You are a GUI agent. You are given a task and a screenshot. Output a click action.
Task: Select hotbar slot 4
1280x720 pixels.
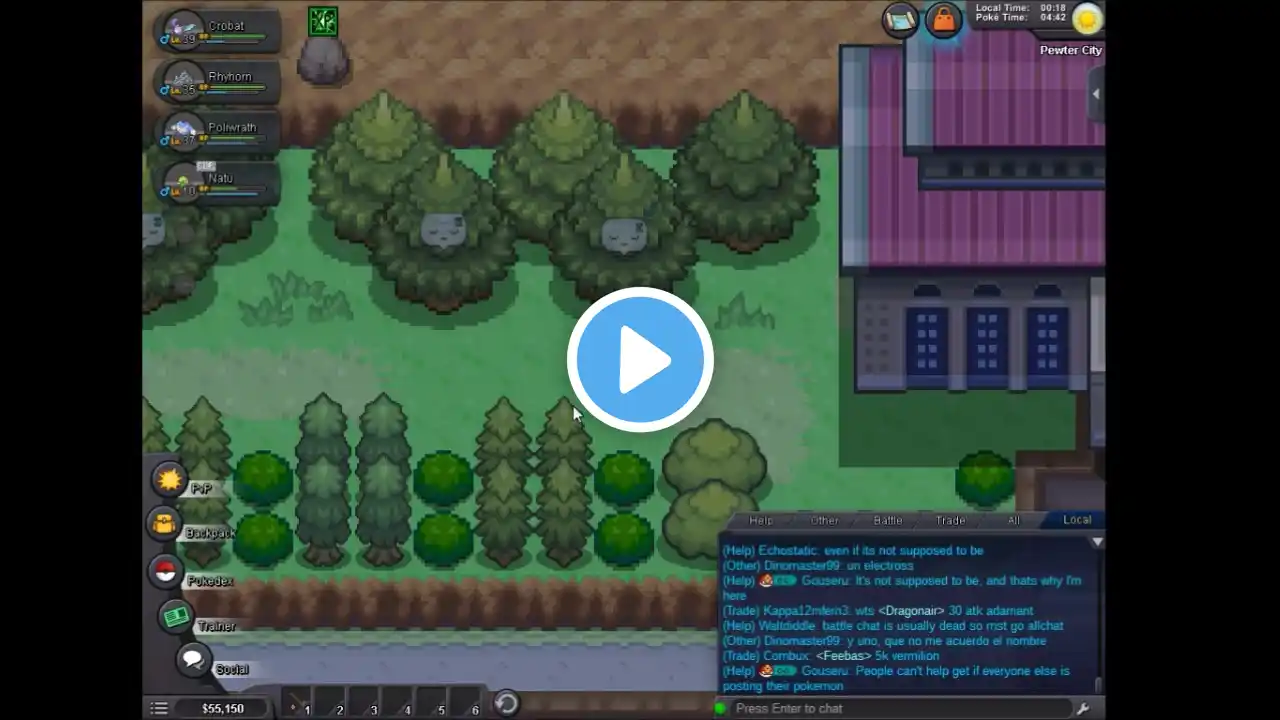(x=398, y=703)
